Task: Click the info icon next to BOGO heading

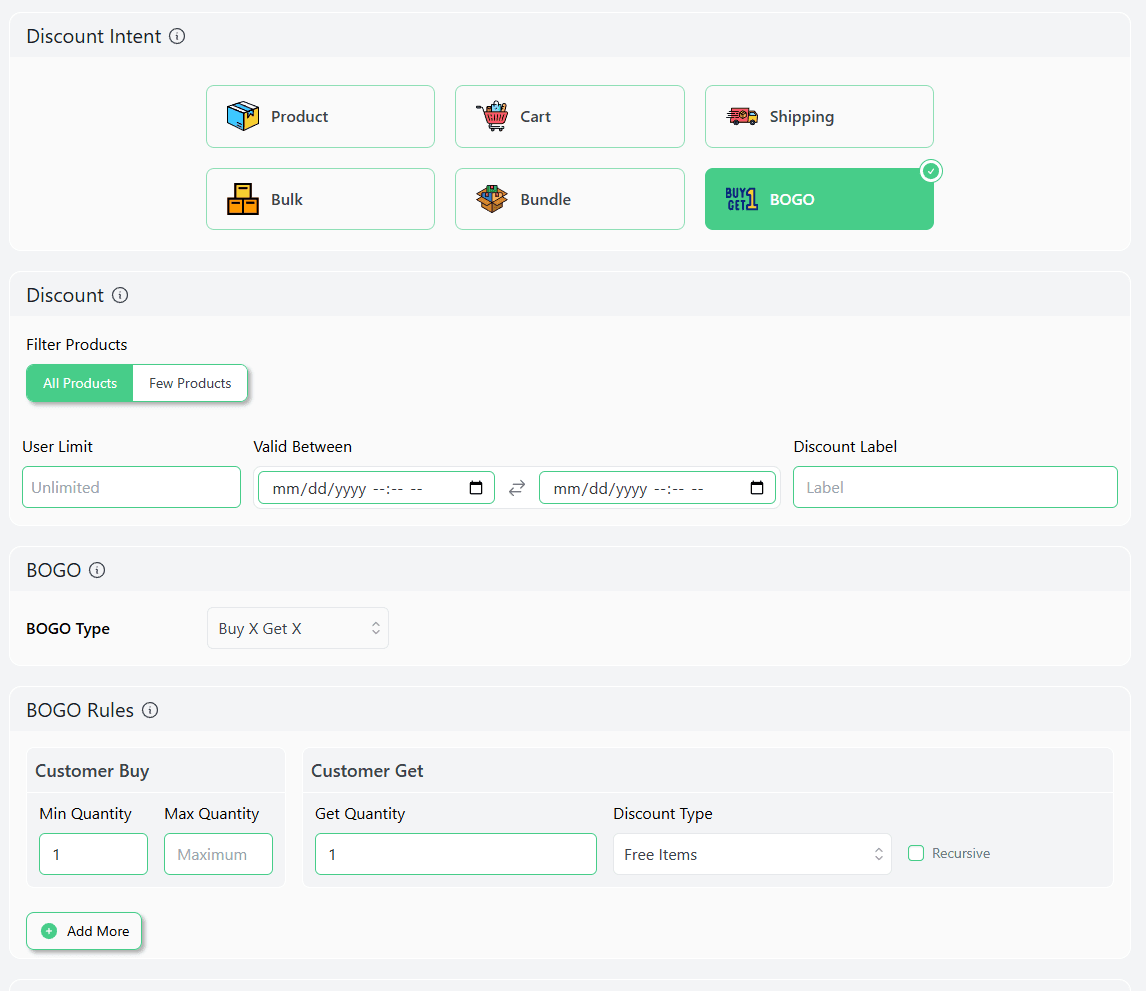Action: tap(97, 570)
